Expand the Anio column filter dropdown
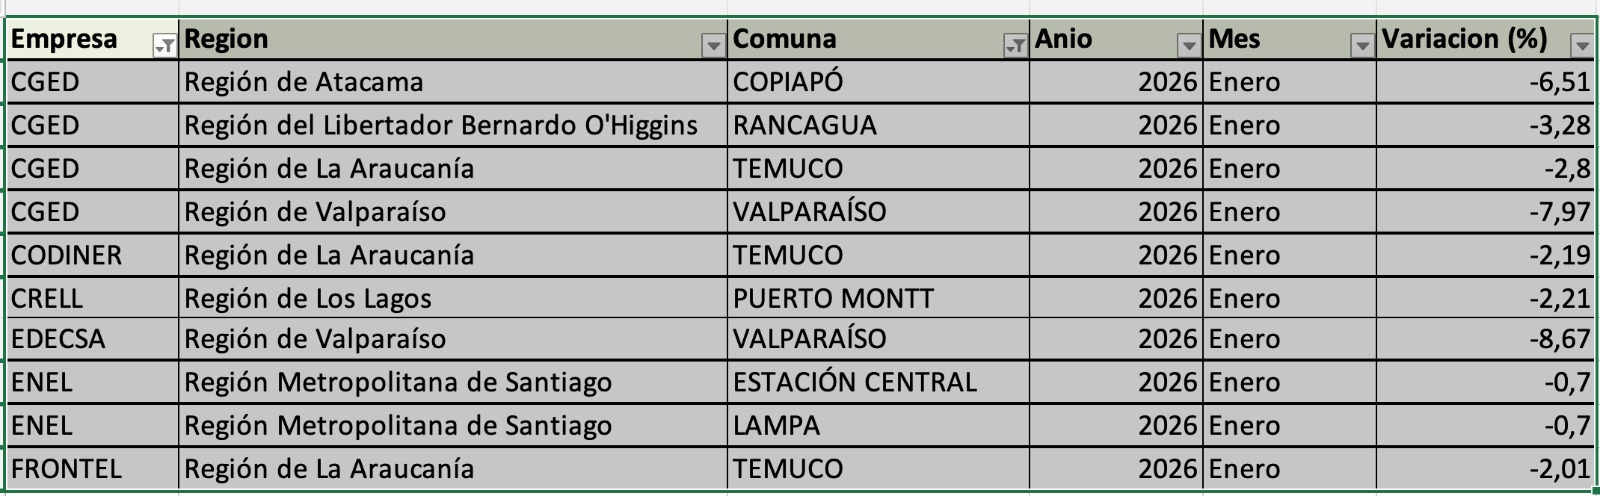This screenshot has height=496, width=1600. (1189, 45)
